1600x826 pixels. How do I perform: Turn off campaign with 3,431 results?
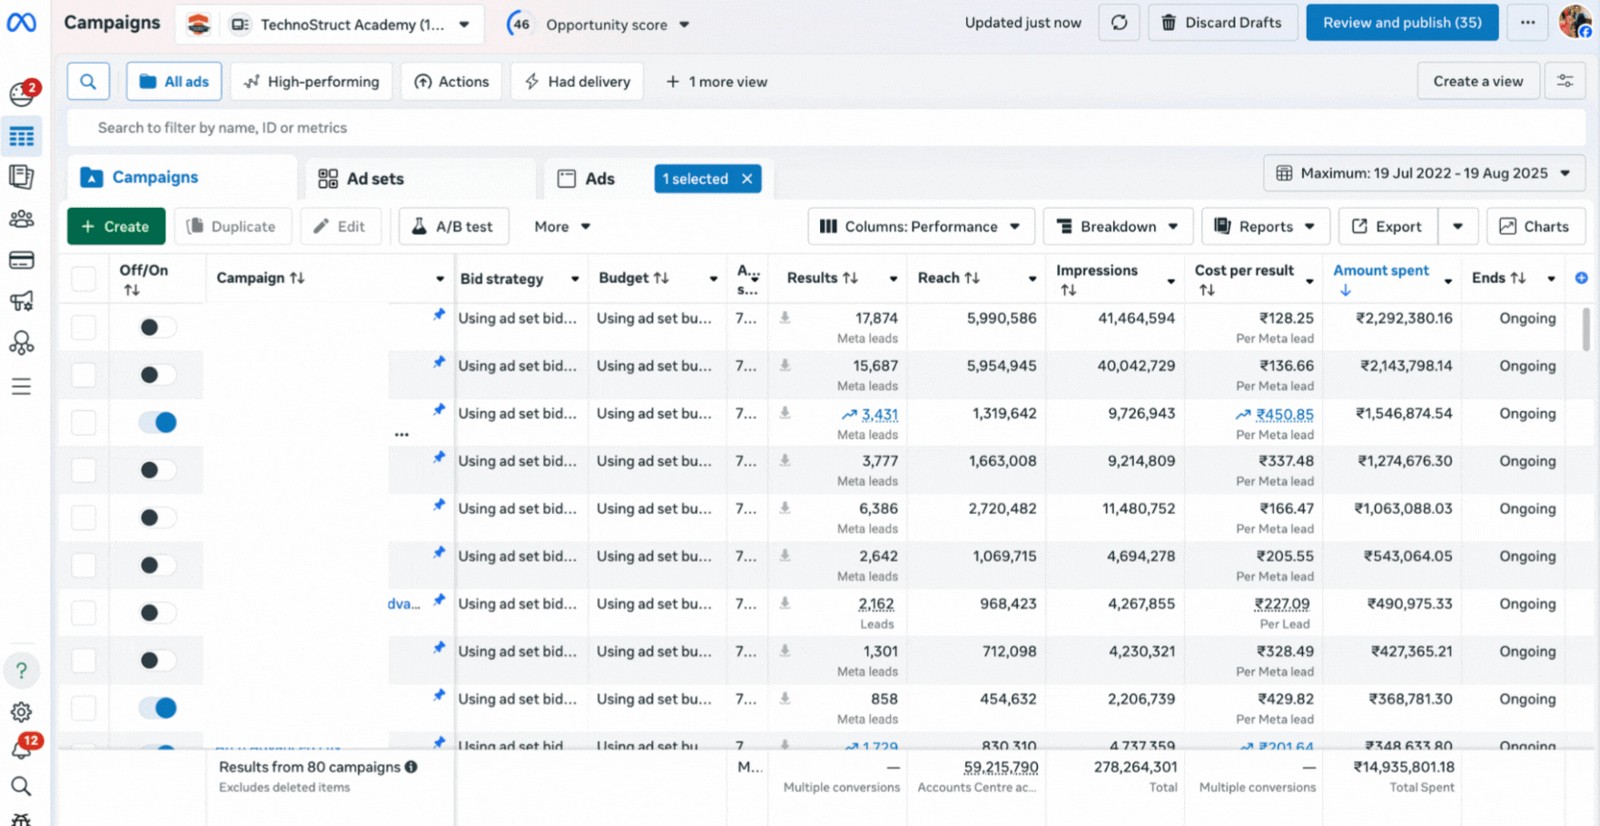pyautogui.click(x=158, y=422)
